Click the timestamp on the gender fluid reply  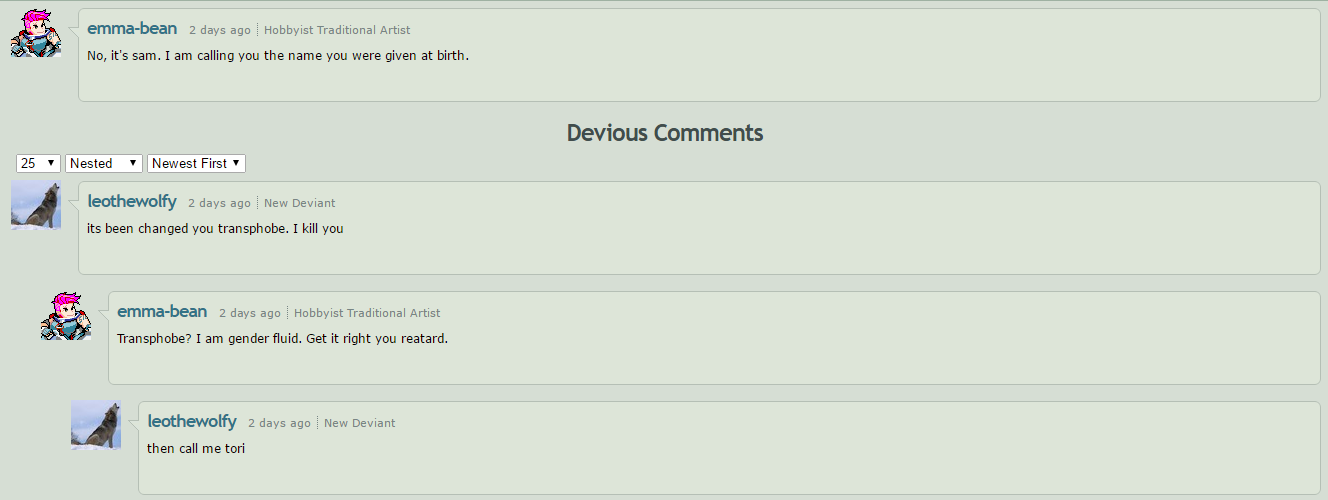[x=250, y=313]
